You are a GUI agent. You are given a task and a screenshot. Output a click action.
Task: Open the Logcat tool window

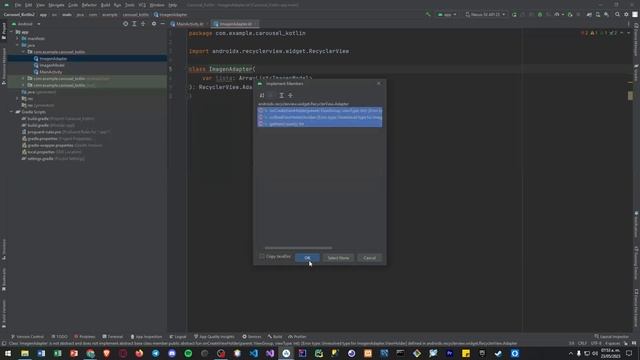pos(178,337)
